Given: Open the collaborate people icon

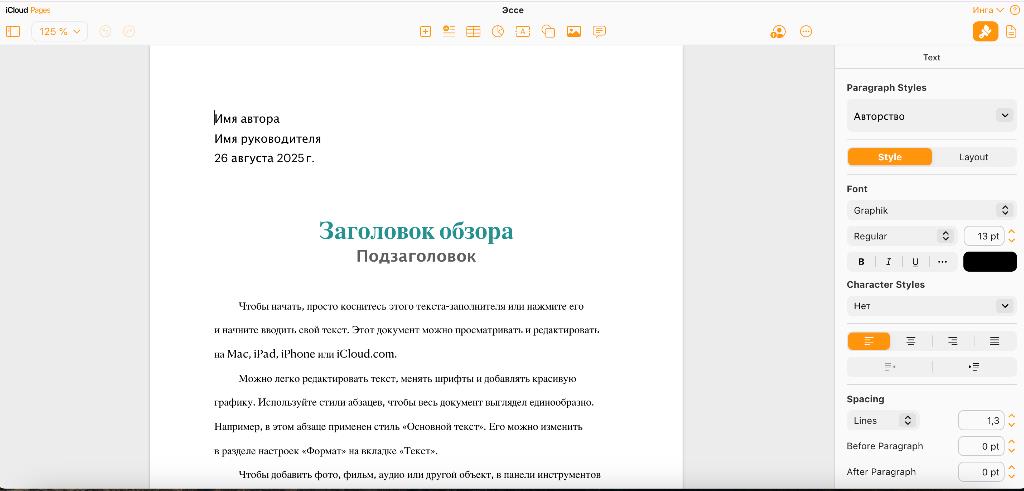Looking at the screenshot, I should pyautogui.click(x=778, y=31).
